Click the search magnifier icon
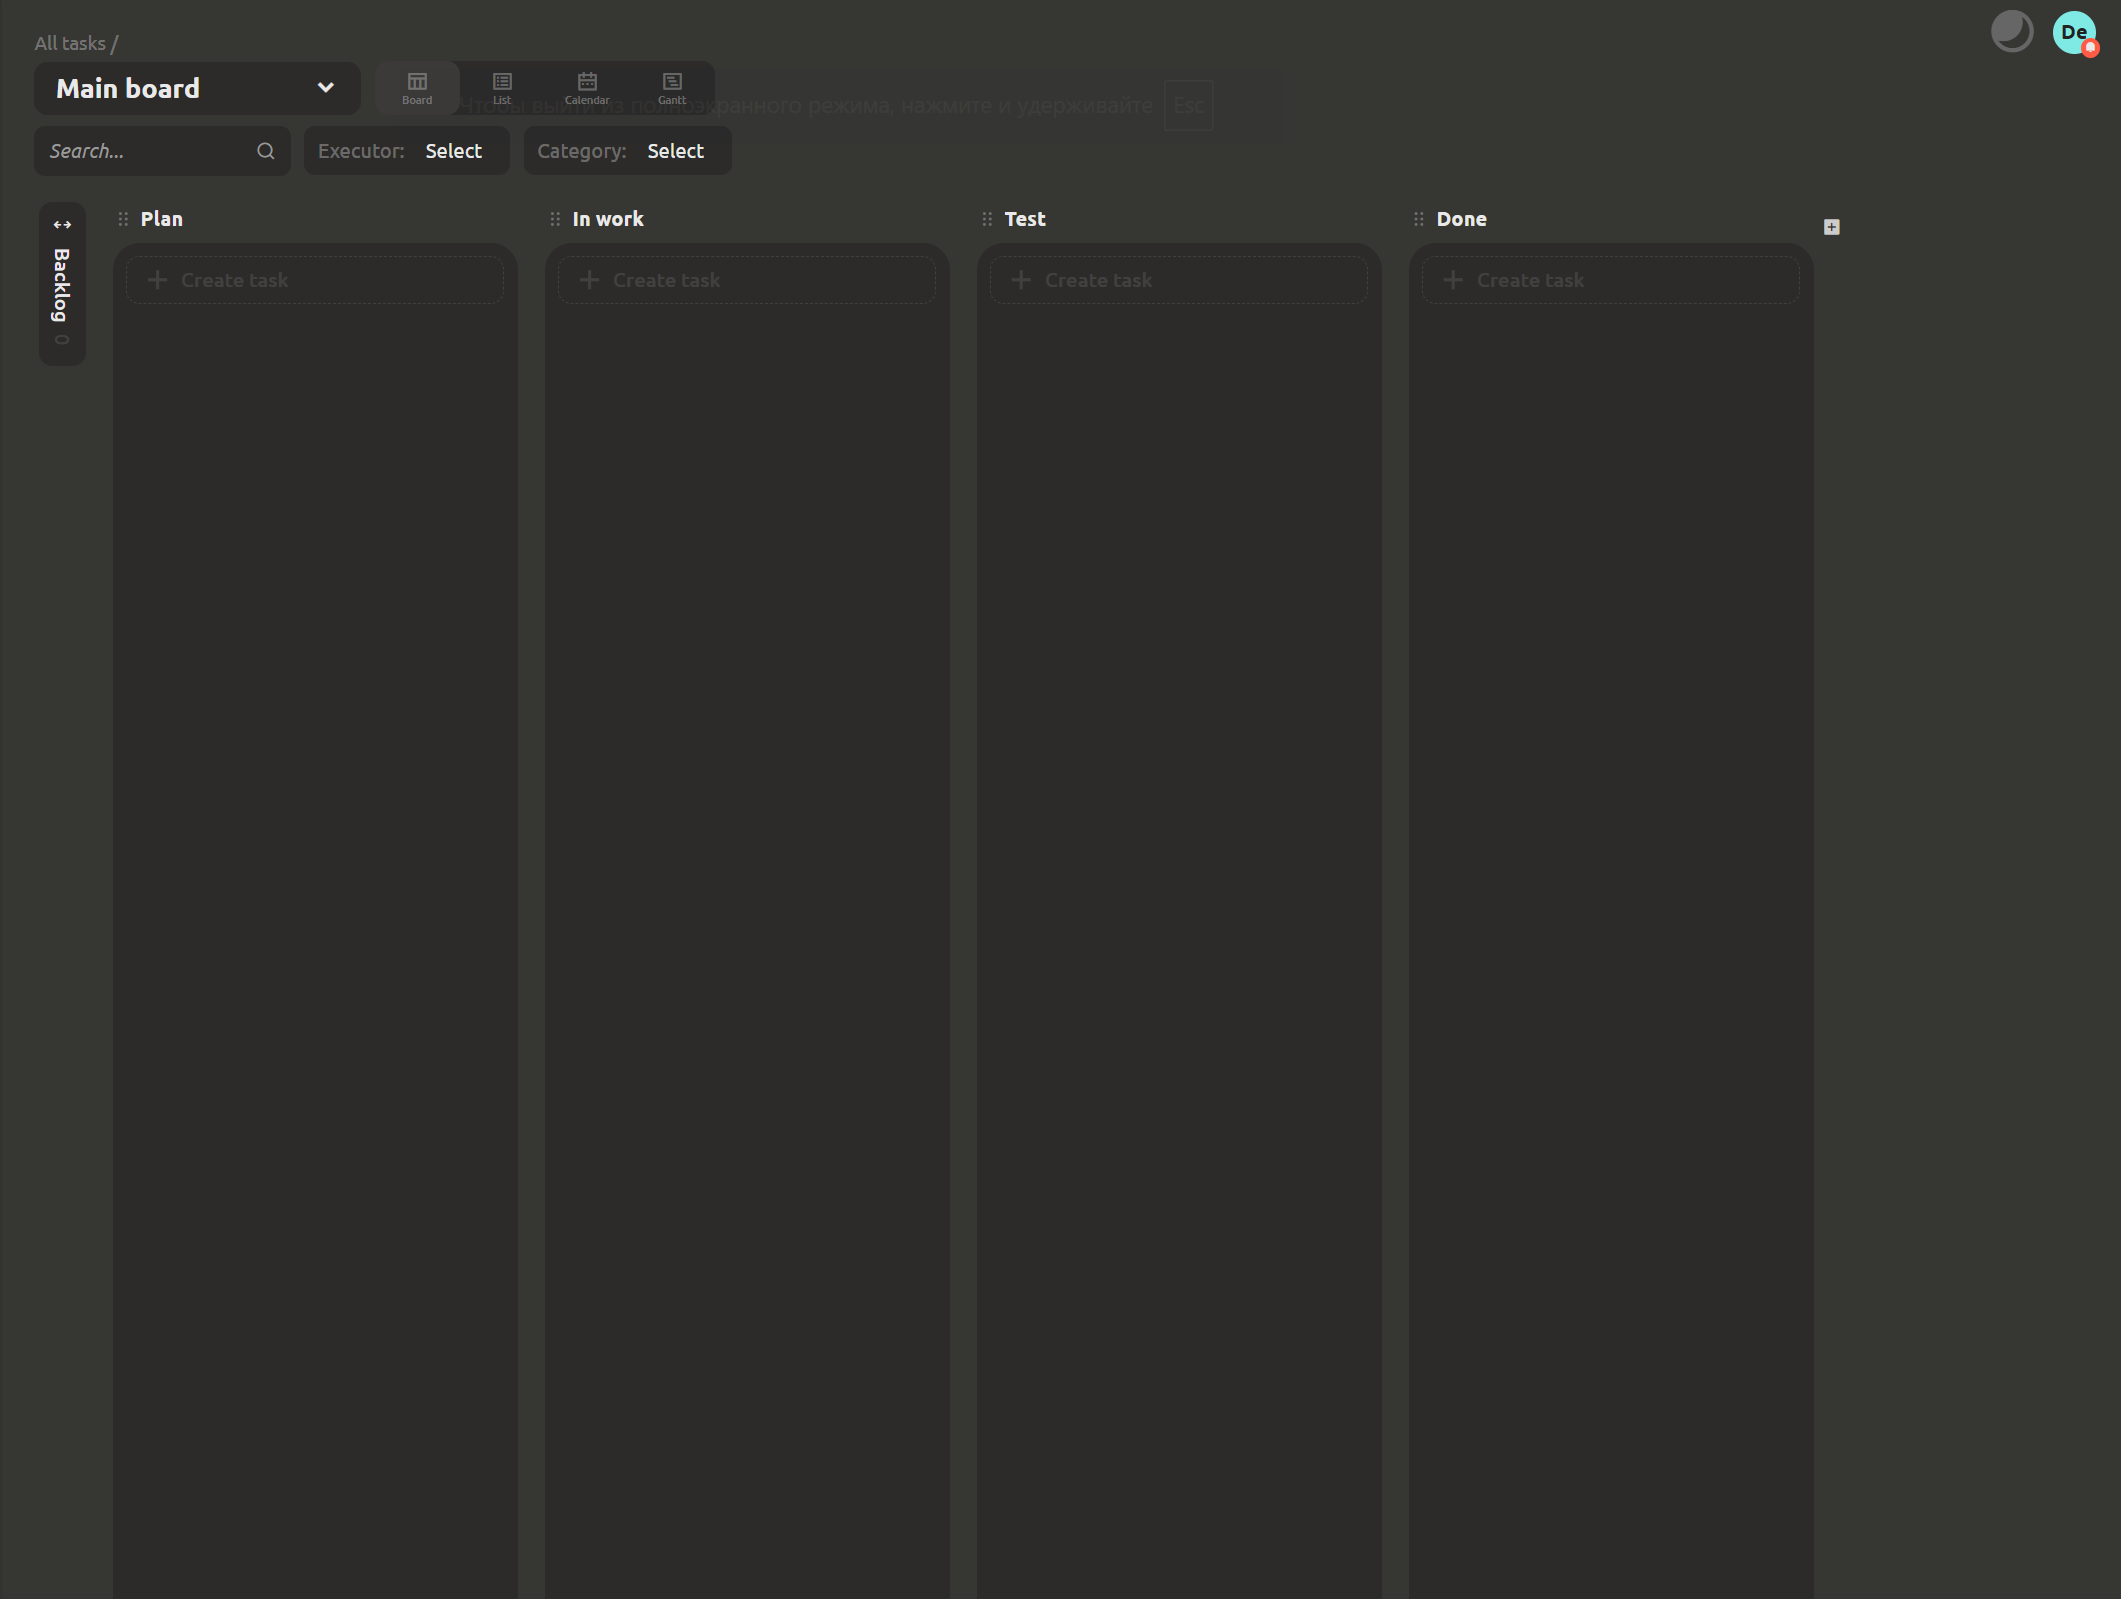The height and width of the screenshot is (1599, 2121). (x=266, y=151)
